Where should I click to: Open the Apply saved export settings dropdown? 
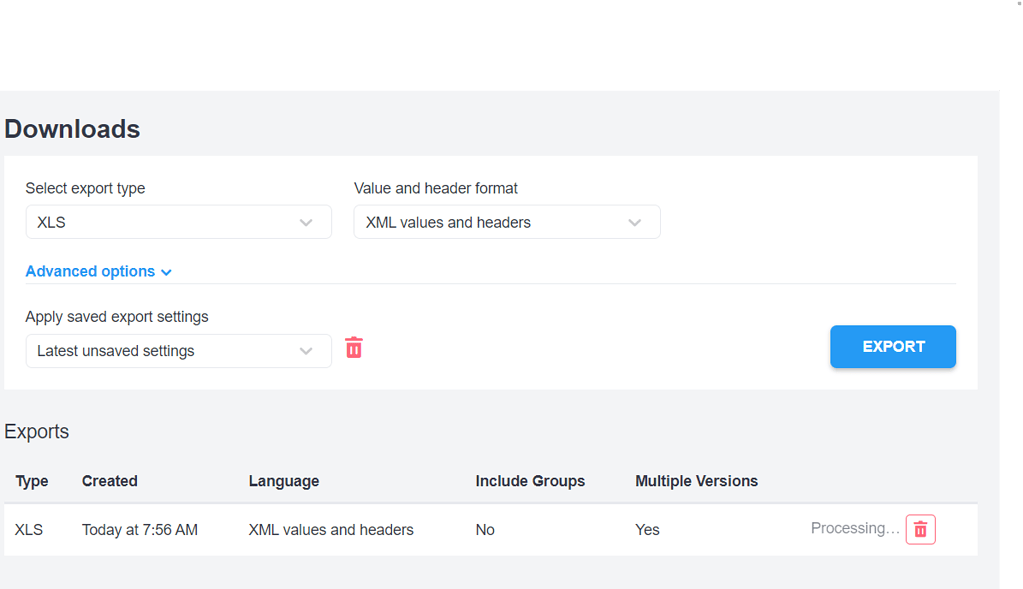[178, 351]
